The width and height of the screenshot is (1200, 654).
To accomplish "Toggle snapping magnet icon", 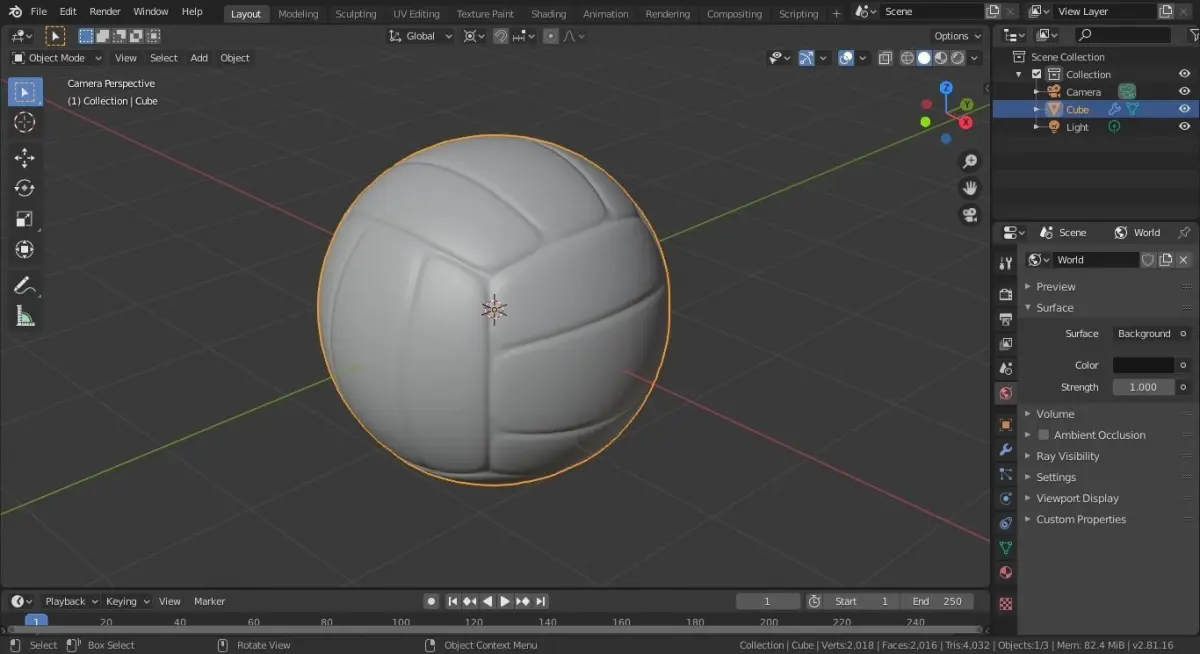I will 500,36.
